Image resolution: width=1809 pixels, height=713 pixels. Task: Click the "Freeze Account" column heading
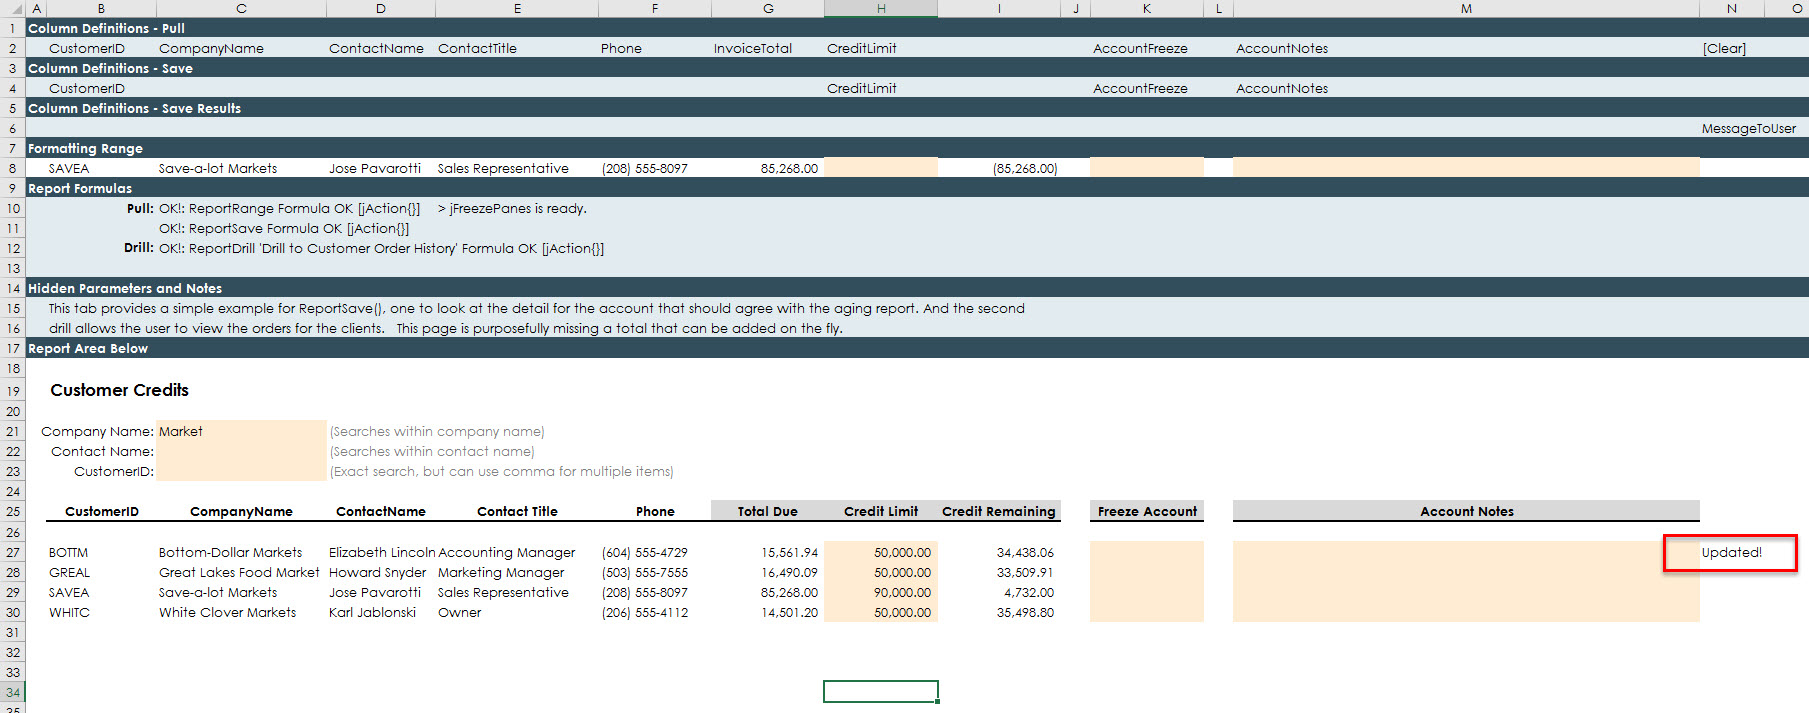point(1147,511)
